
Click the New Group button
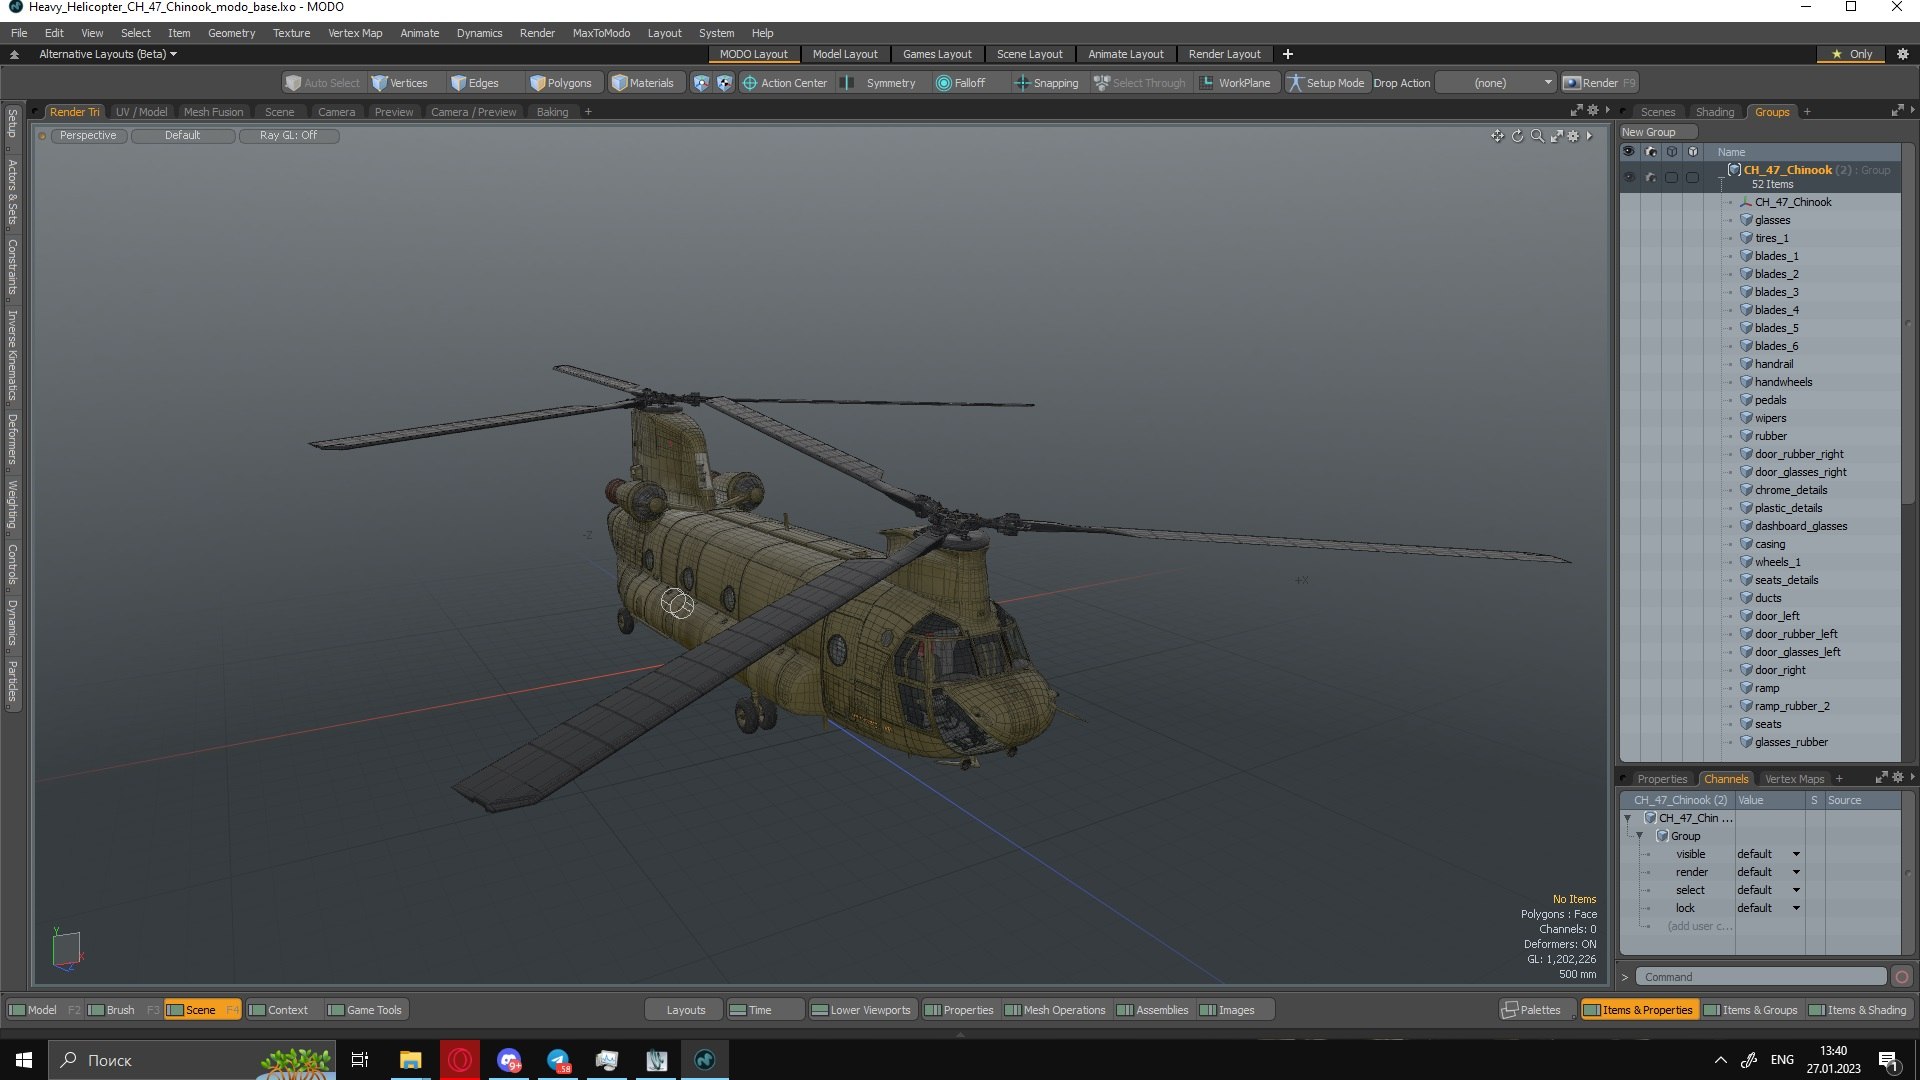[x=1658, y=132]
